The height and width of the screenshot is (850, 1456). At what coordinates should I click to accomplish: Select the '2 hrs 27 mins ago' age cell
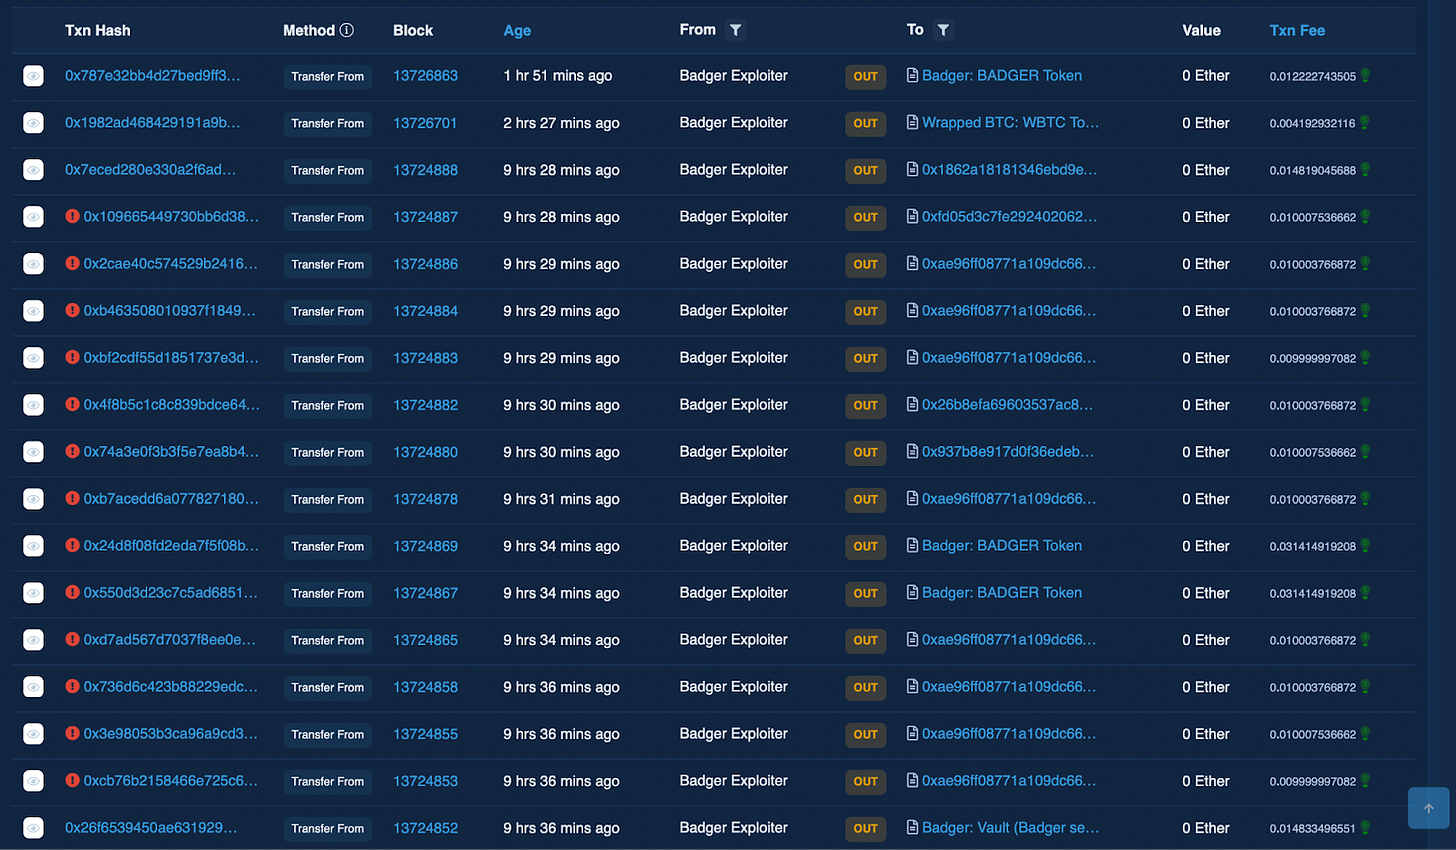click(x=561, y=123)
